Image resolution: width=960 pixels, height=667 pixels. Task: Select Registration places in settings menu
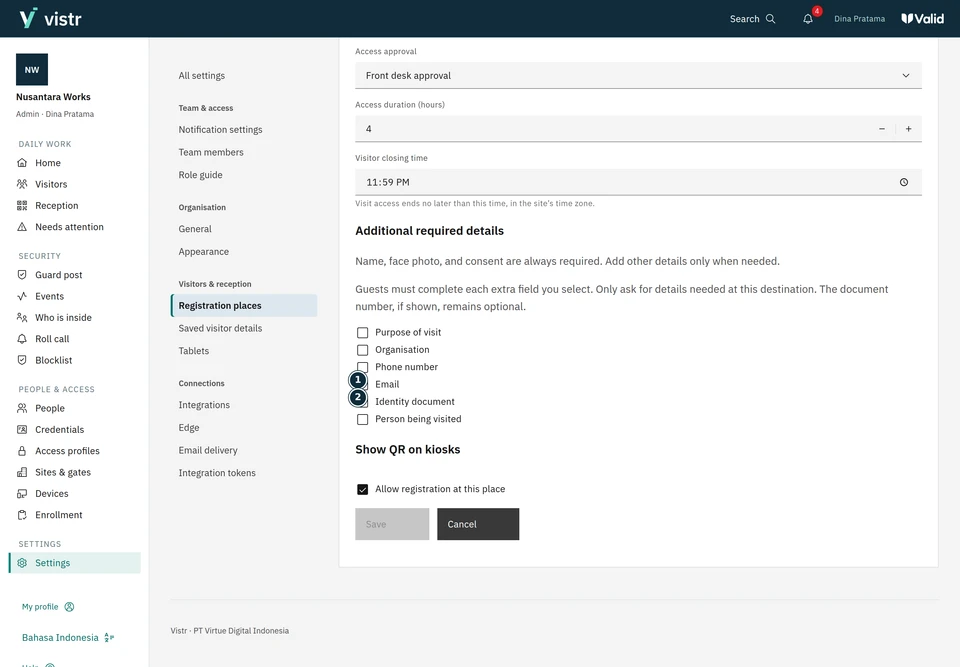coord(244,306)
